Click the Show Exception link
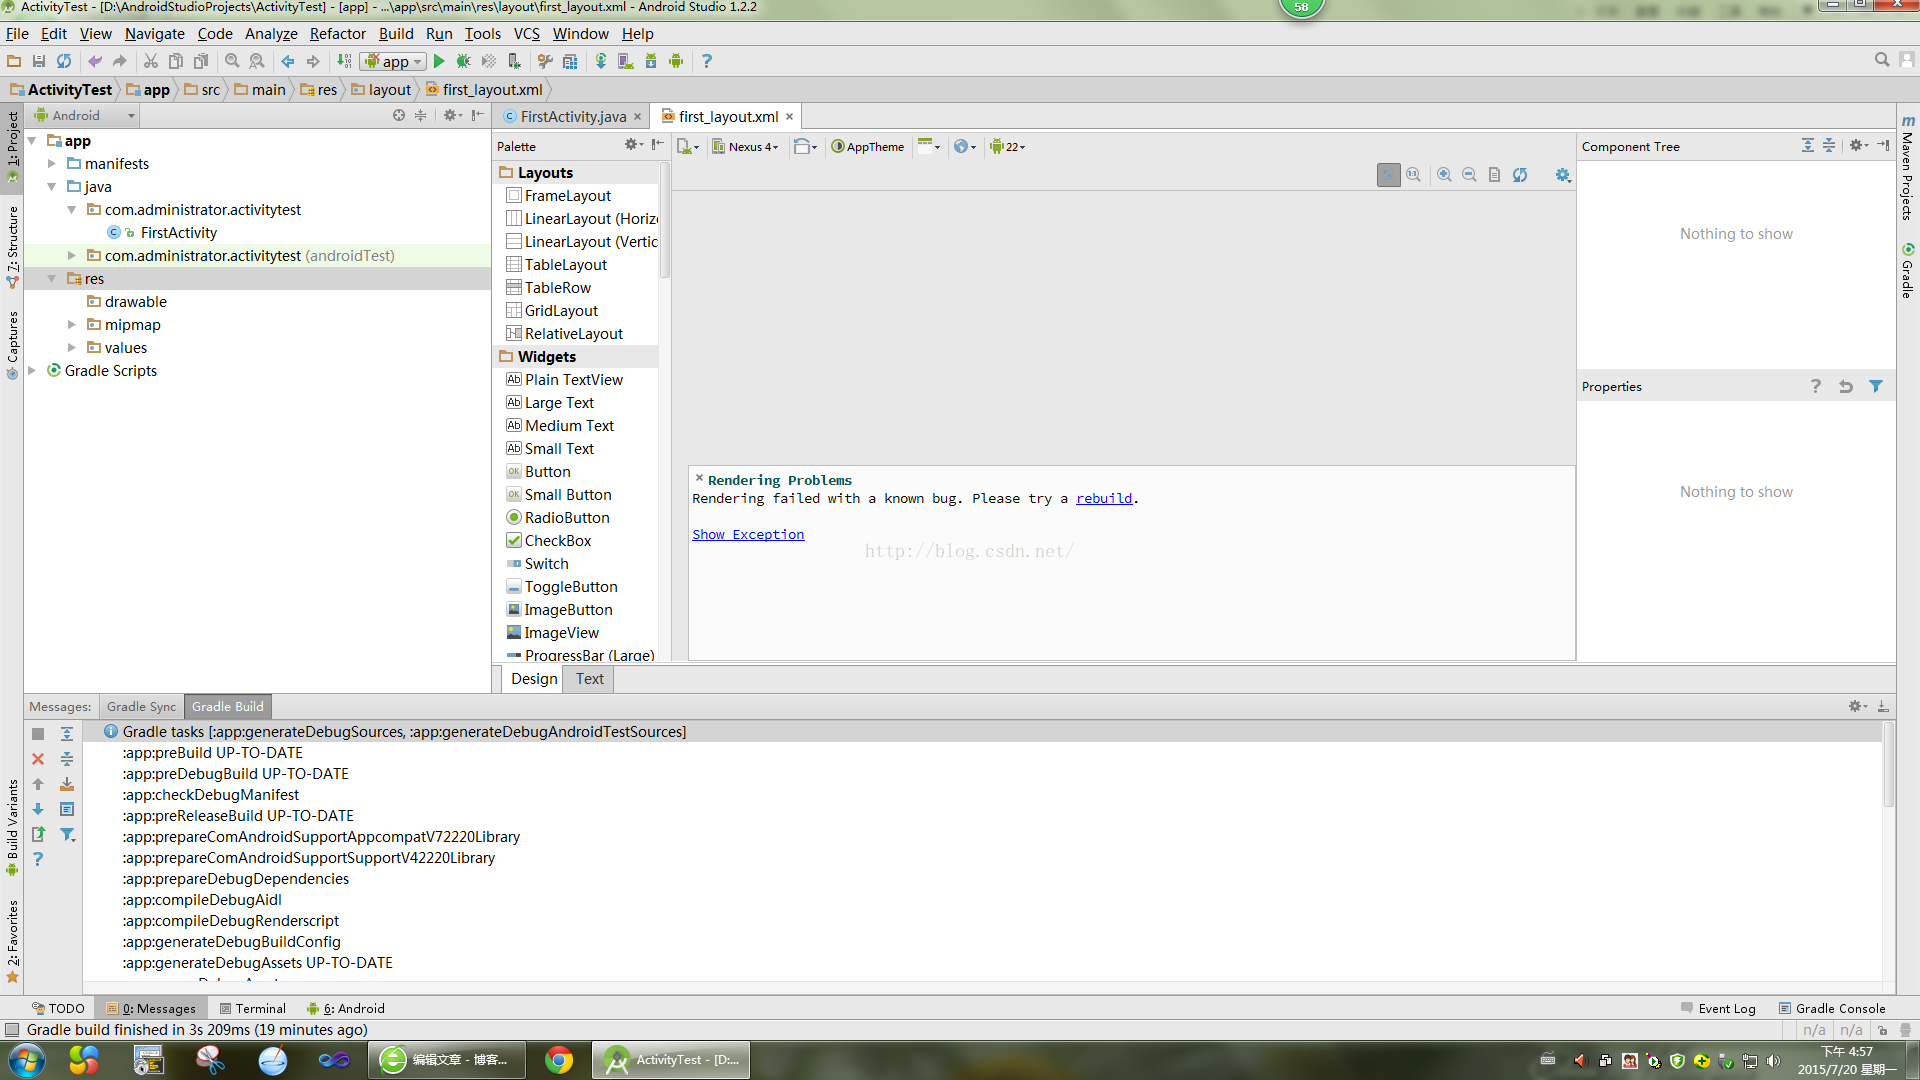 coord(748,535)
